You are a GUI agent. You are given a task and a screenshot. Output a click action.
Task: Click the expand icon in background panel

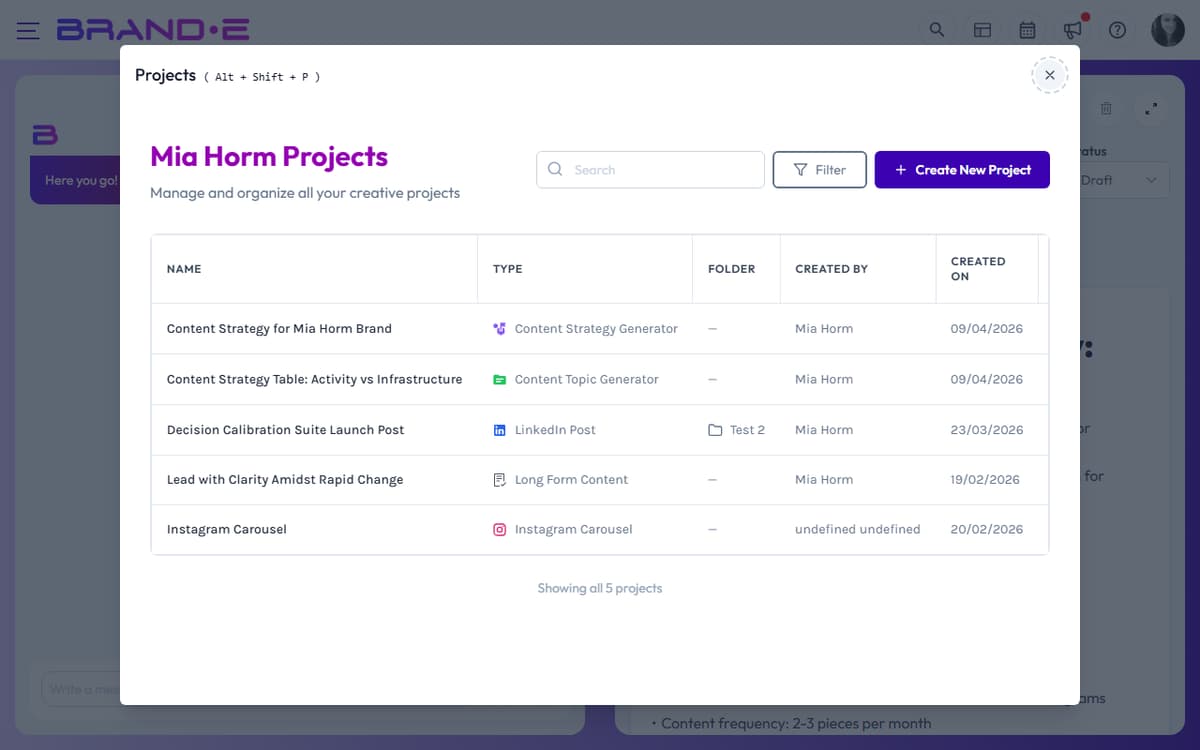pyautogui.click(x=1151, y=108)
